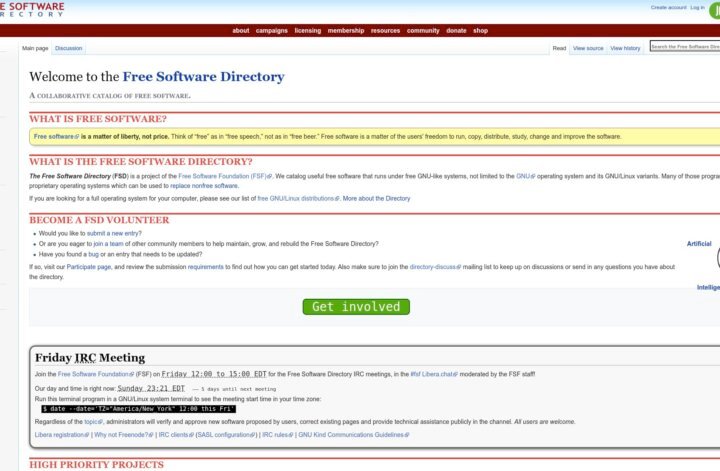Viewport: 720px width, 471px height.
Task: Click the 'submit a new entry' link
Action: (x=114, y=233)
